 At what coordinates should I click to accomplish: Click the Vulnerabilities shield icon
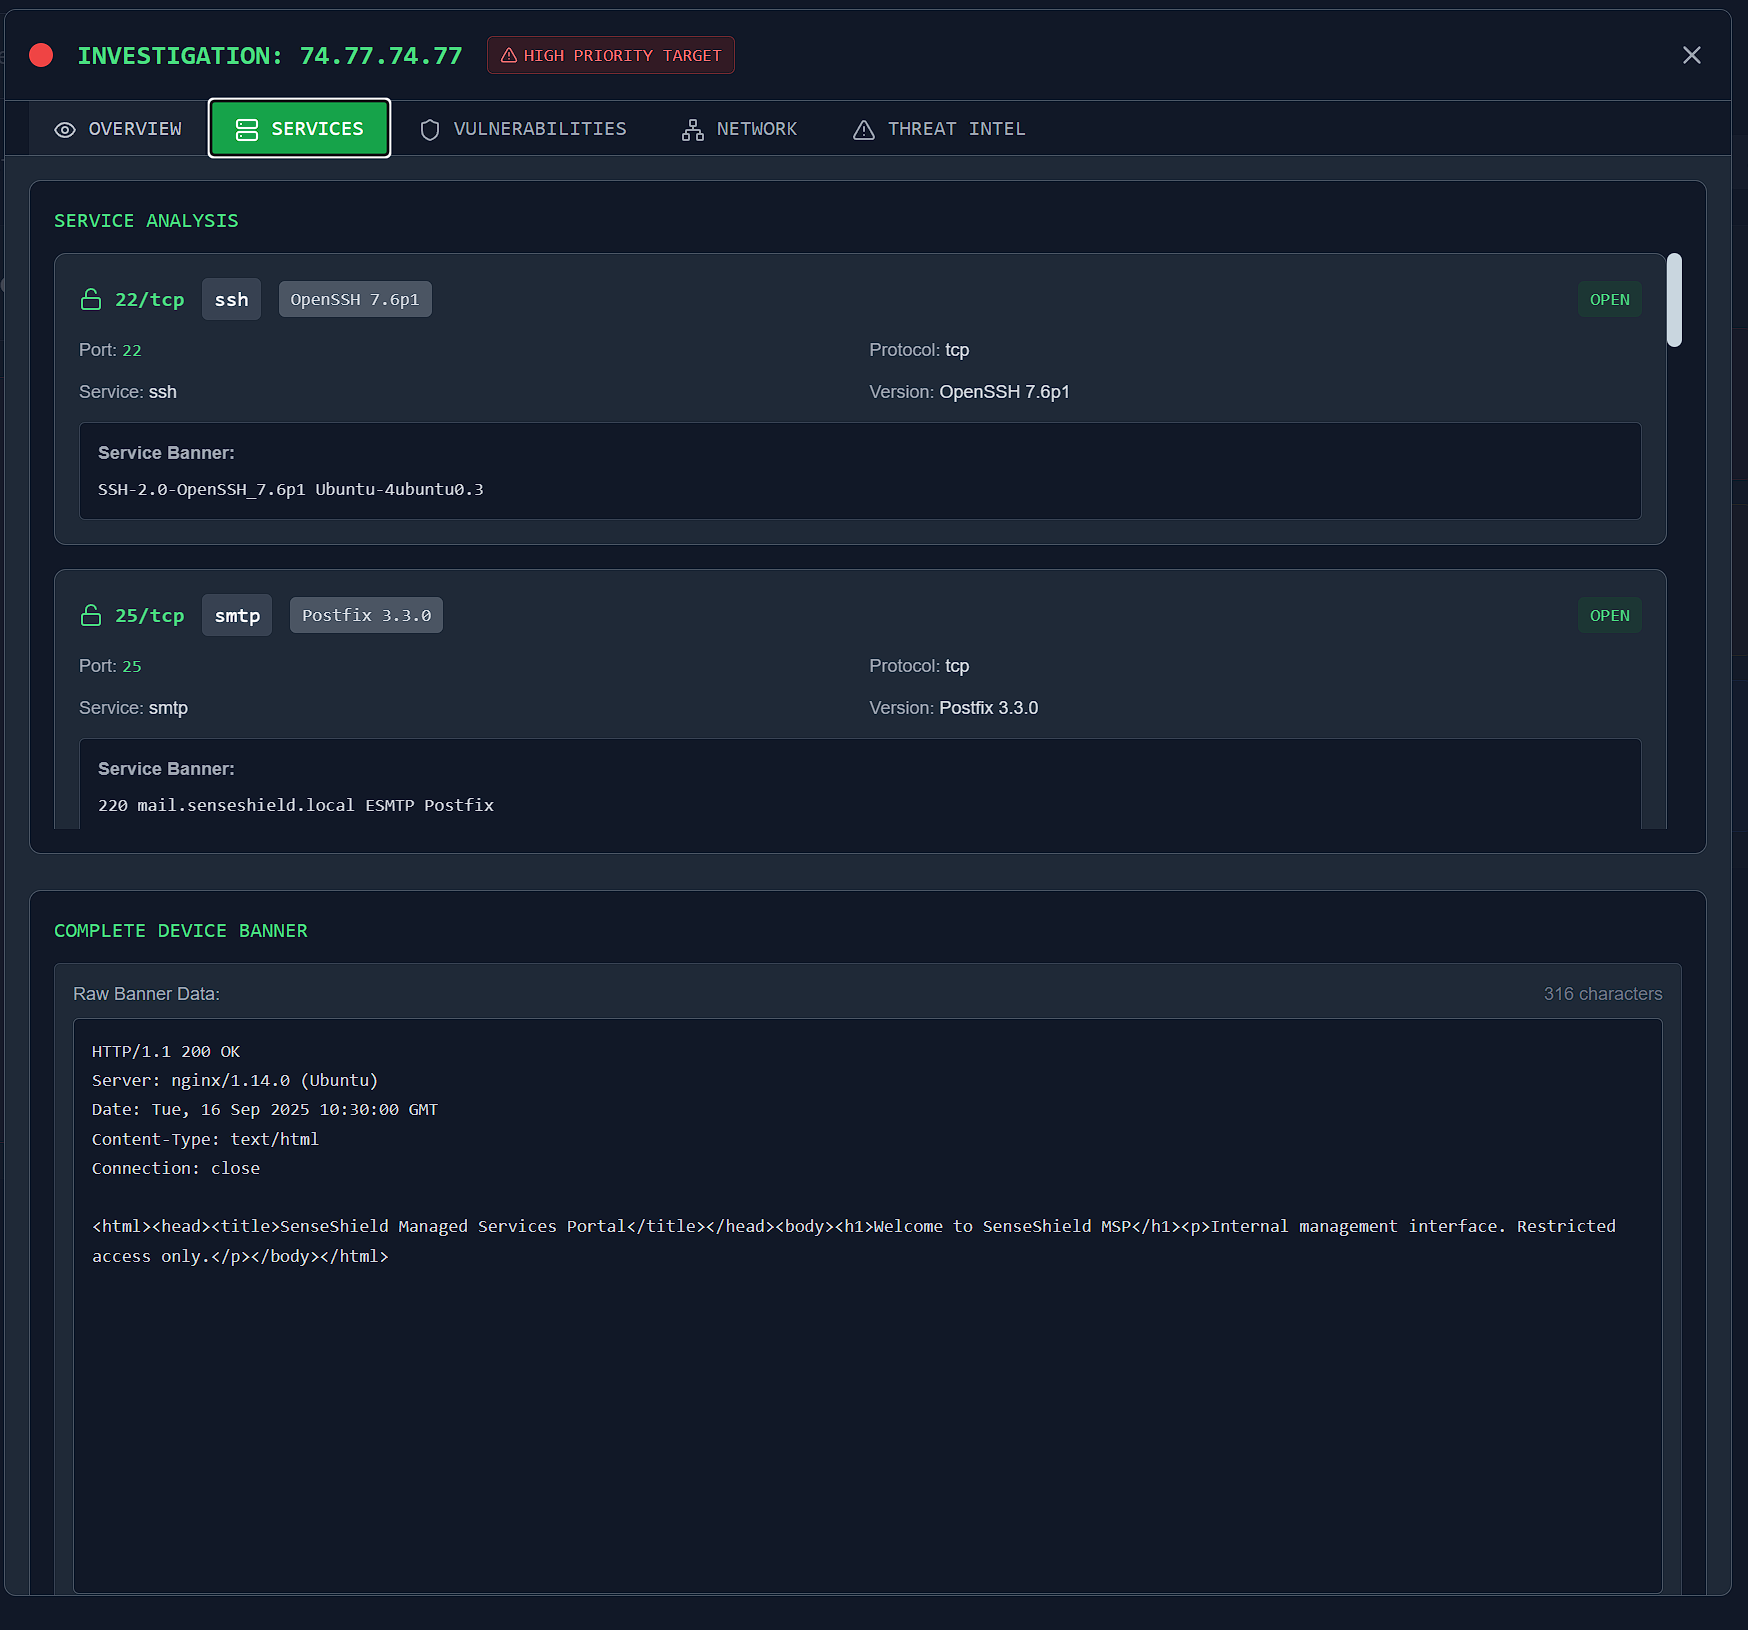pyautogui.click(x=428, y=129)
